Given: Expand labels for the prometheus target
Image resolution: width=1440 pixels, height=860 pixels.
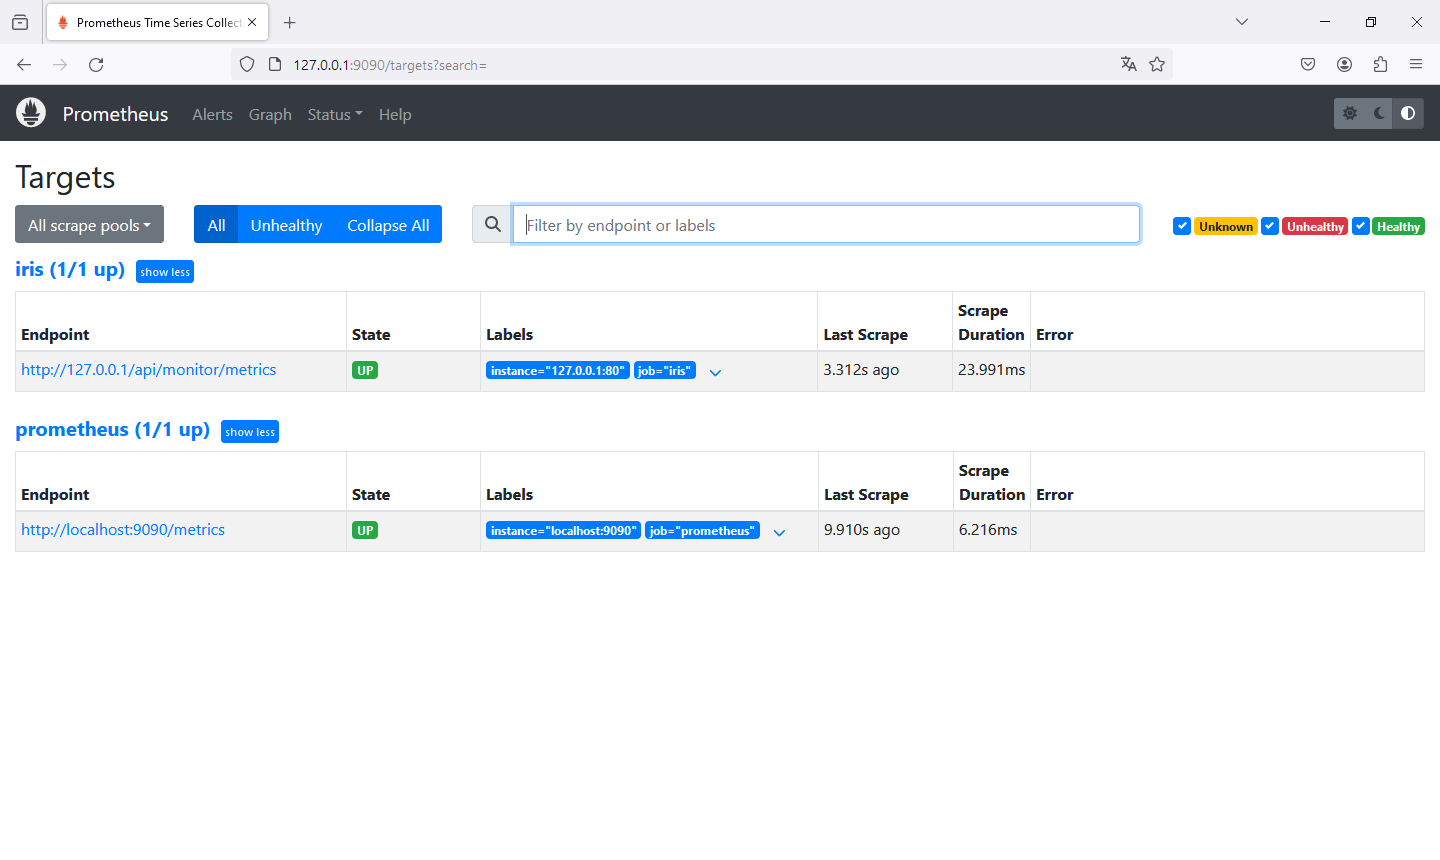Looking at the screenshot, I should (779, 532).
